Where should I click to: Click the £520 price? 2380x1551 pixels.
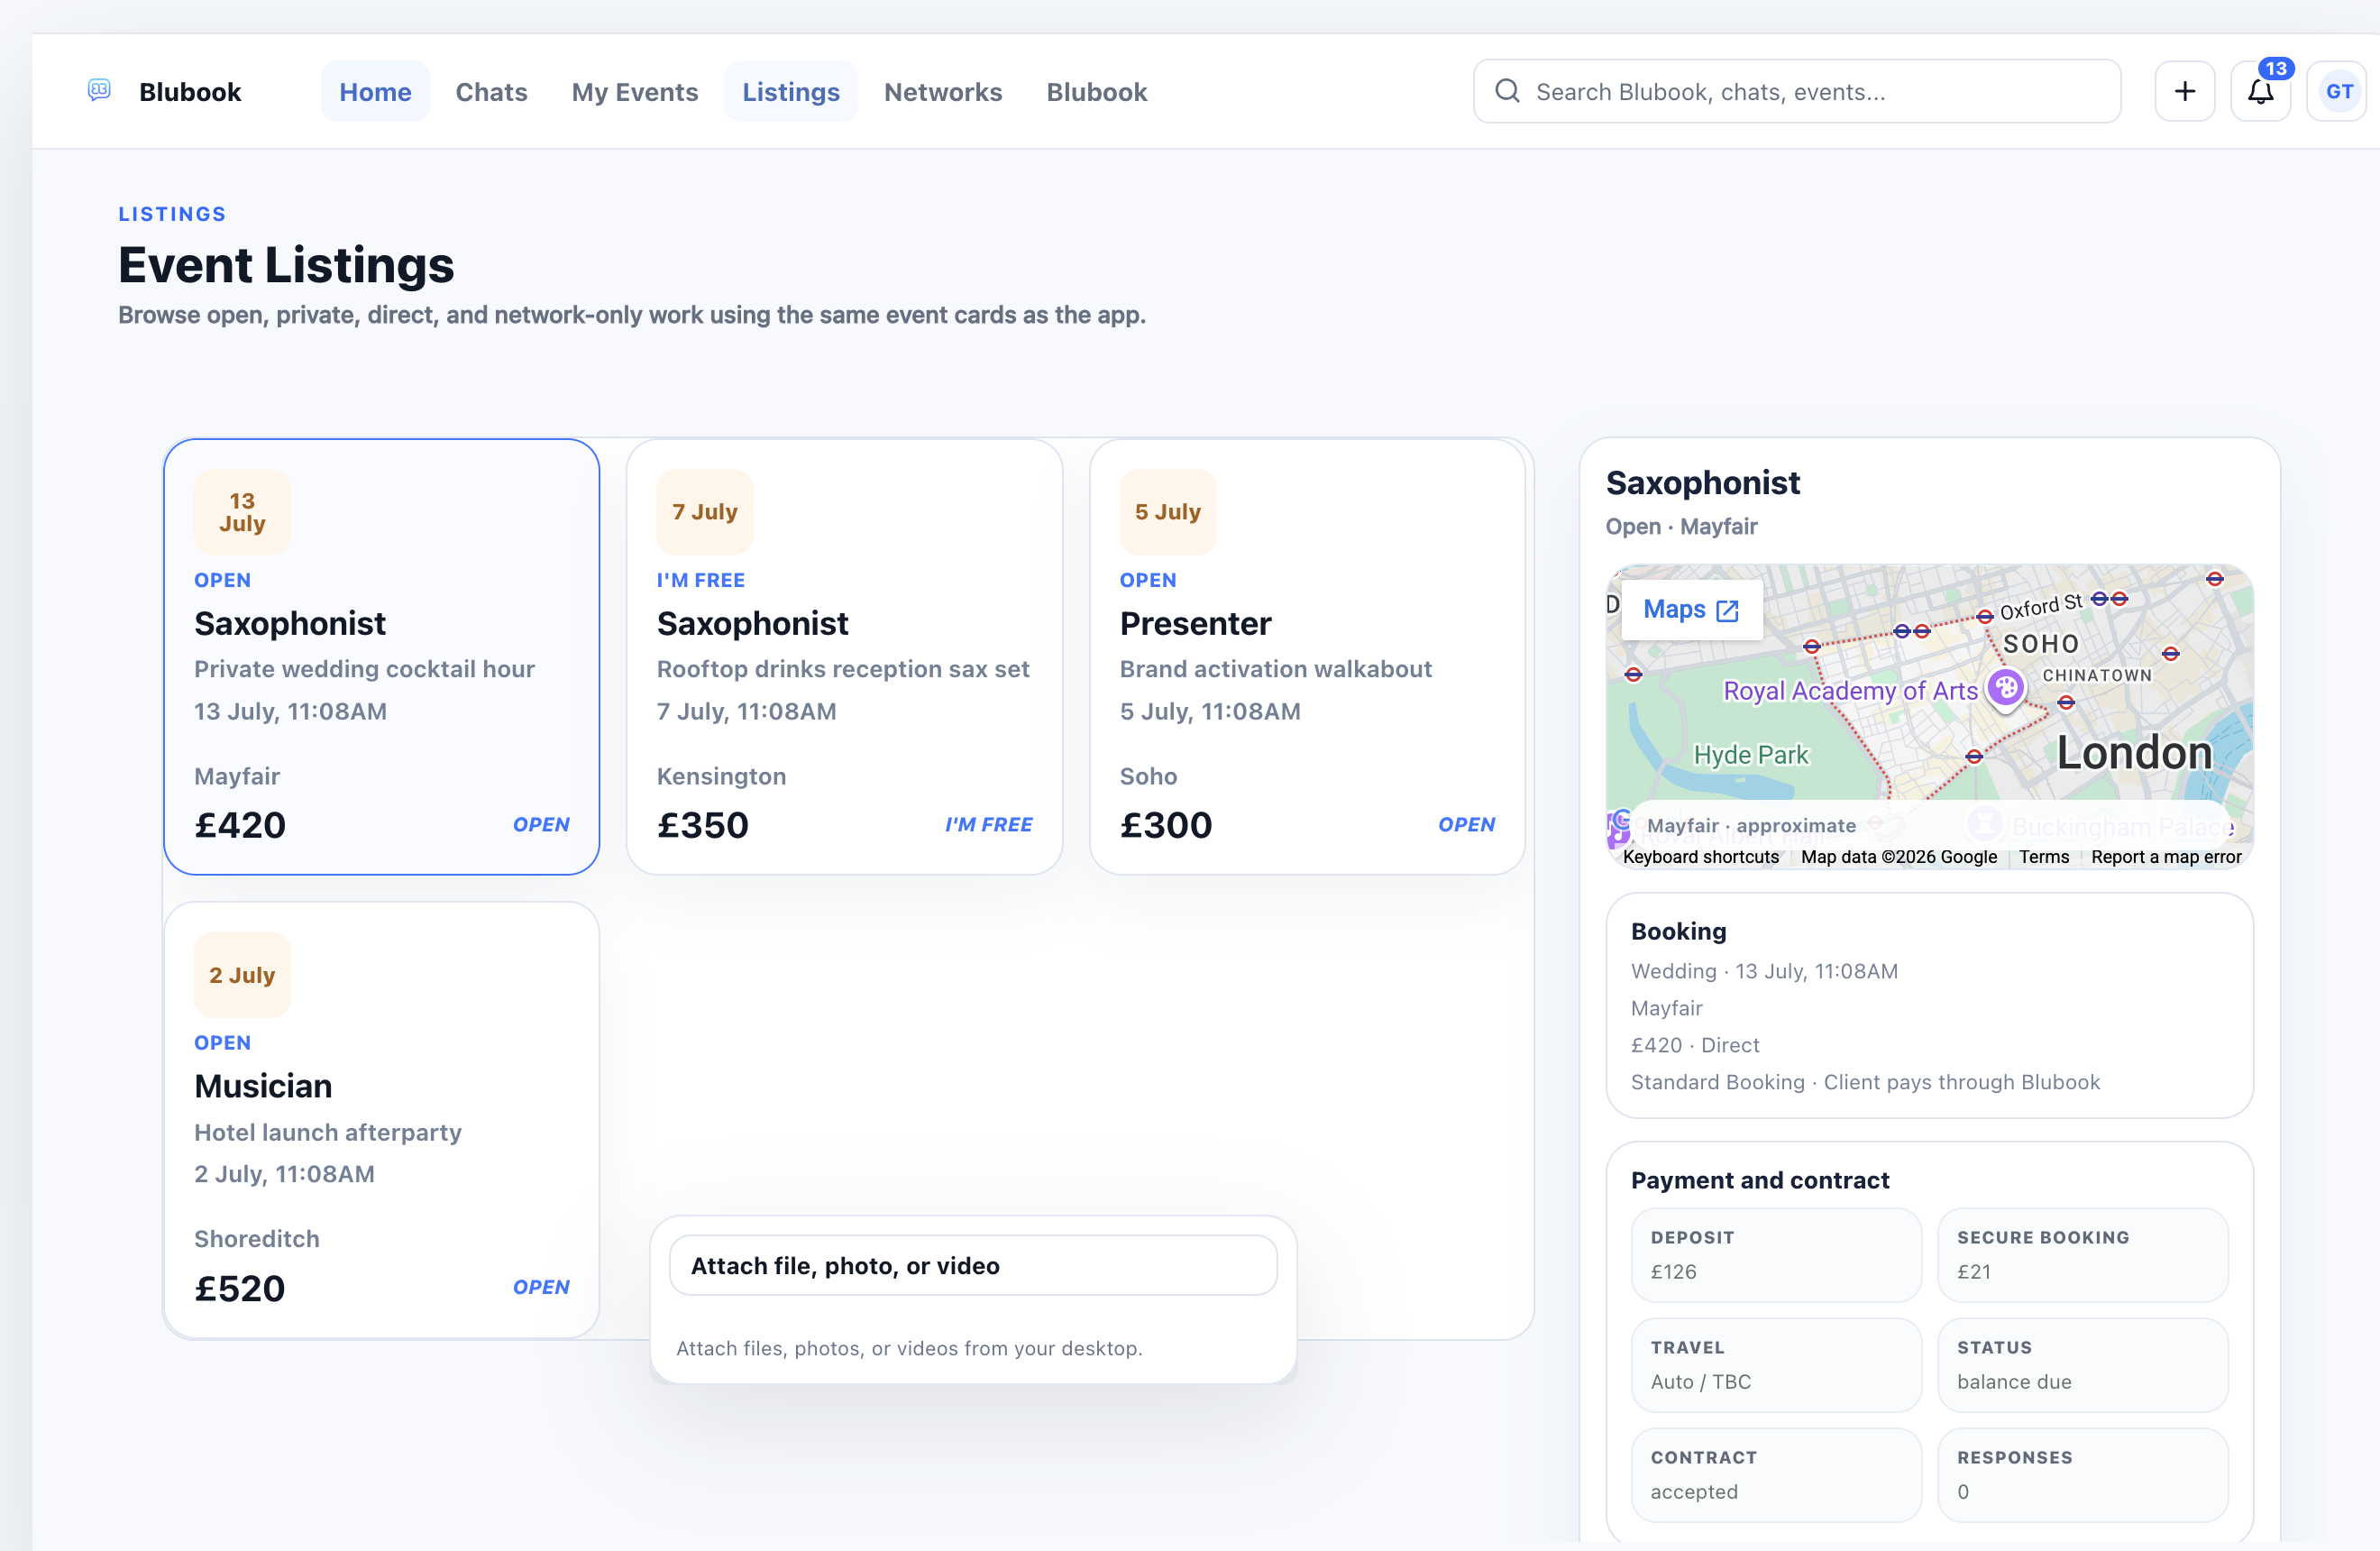[x=240, y=1287]
